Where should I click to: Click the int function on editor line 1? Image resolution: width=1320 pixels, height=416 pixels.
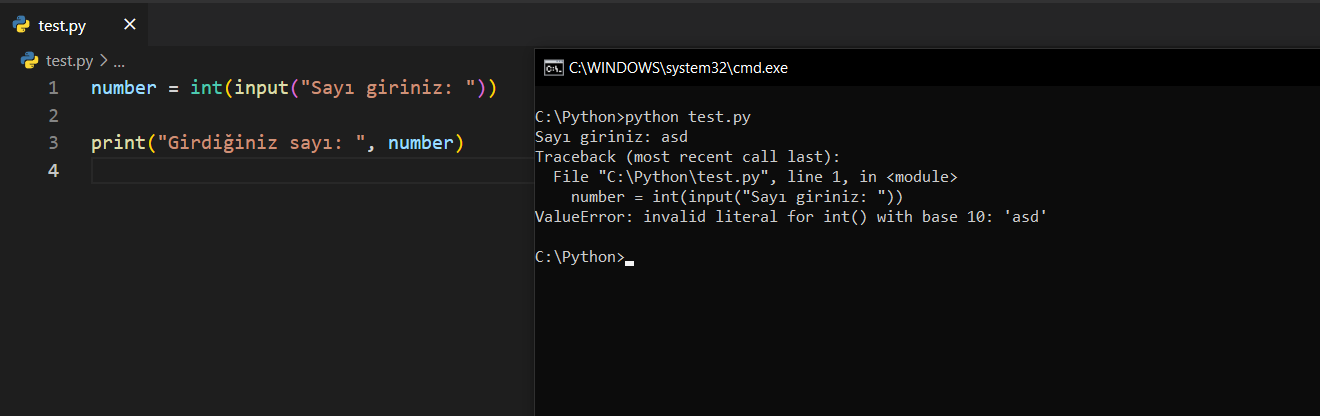click(206, 88)
